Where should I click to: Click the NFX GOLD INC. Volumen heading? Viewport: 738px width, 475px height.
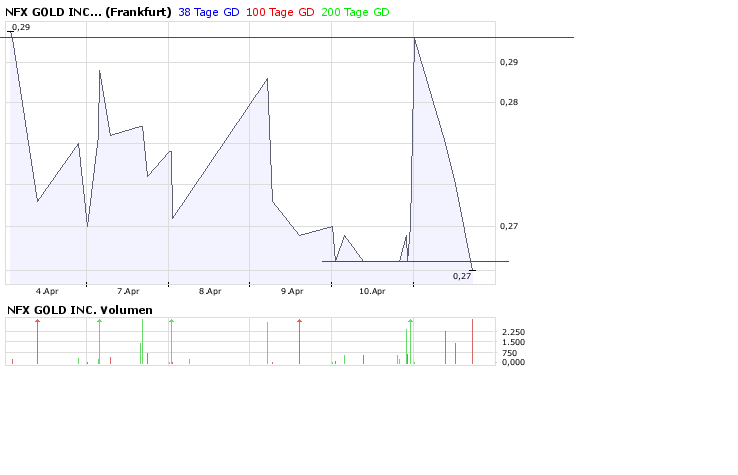[x=80, y=310]
